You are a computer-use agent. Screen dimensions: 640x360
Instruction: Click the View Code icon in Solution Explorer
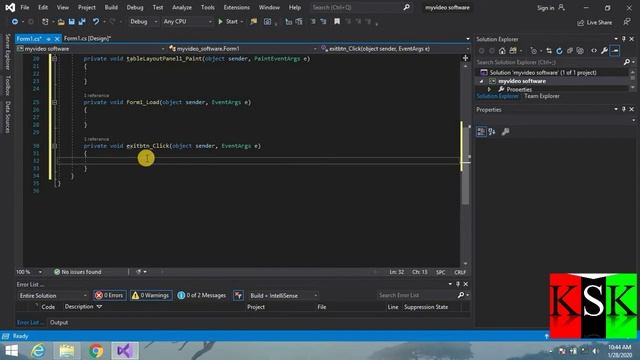click(594, 51)
